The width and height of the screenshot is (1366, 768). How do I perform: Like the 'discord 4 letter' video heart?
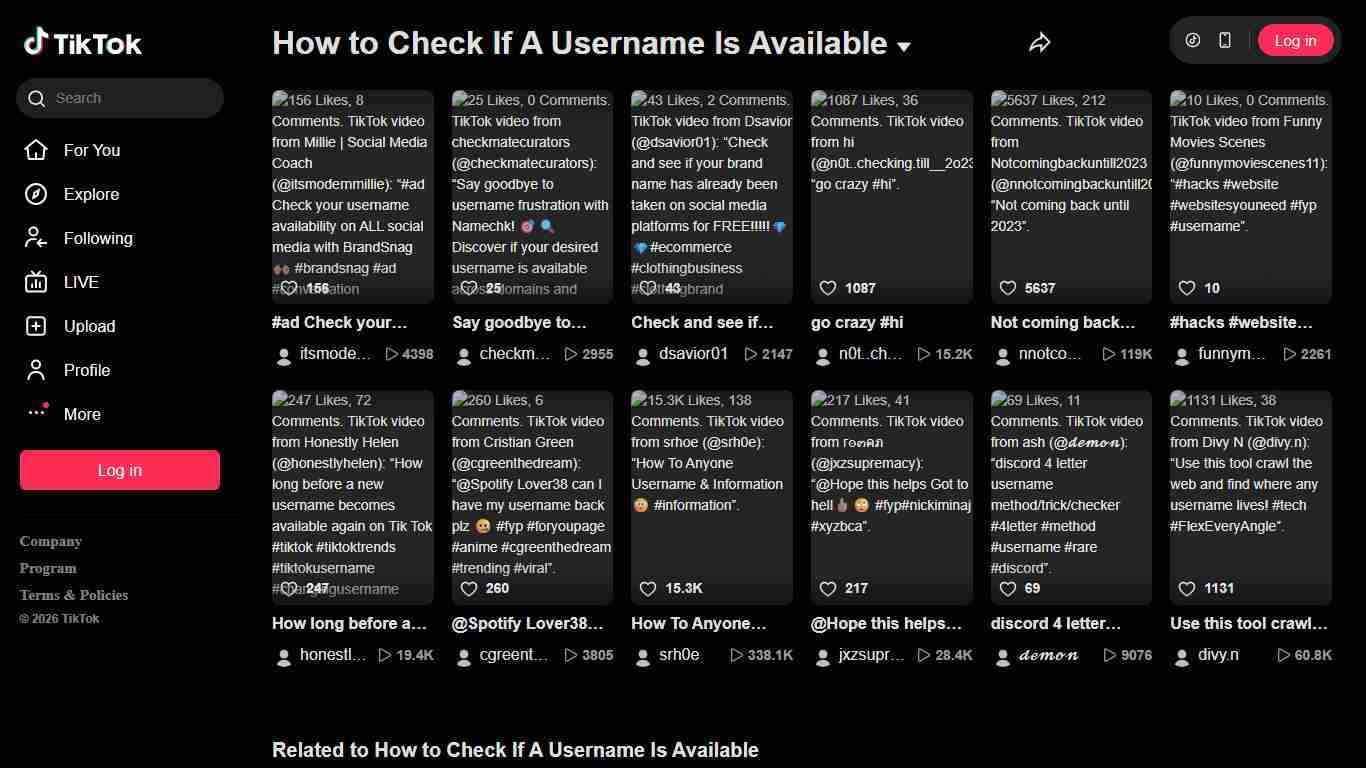point(1008,588)
